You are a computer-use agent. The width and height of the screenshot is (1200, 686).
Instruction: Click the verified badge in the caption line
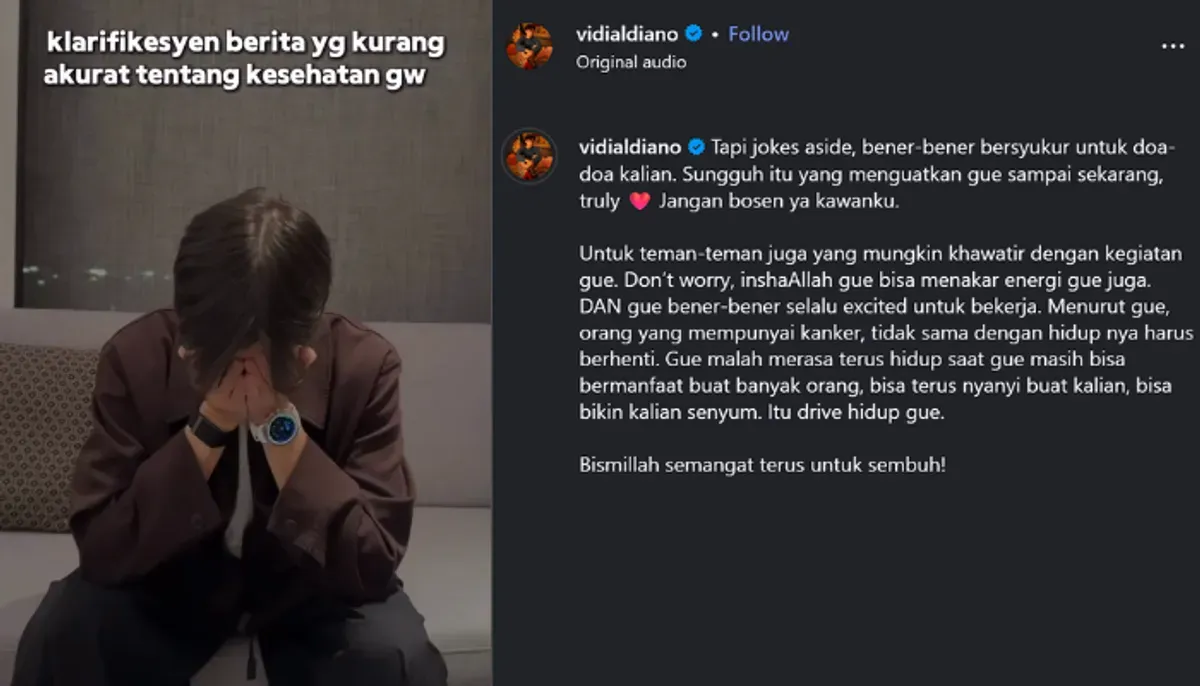tap(697, 148)
